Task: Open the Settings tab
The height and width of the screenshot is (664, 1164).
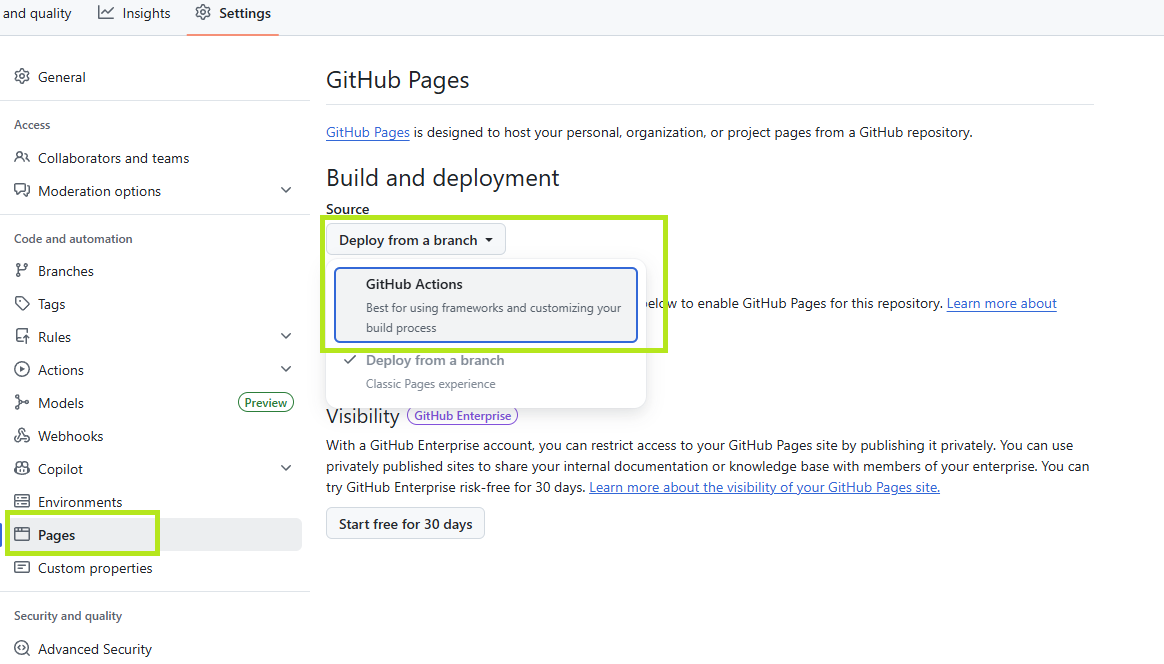Action: pyautogui.click(x=233, y=13)
